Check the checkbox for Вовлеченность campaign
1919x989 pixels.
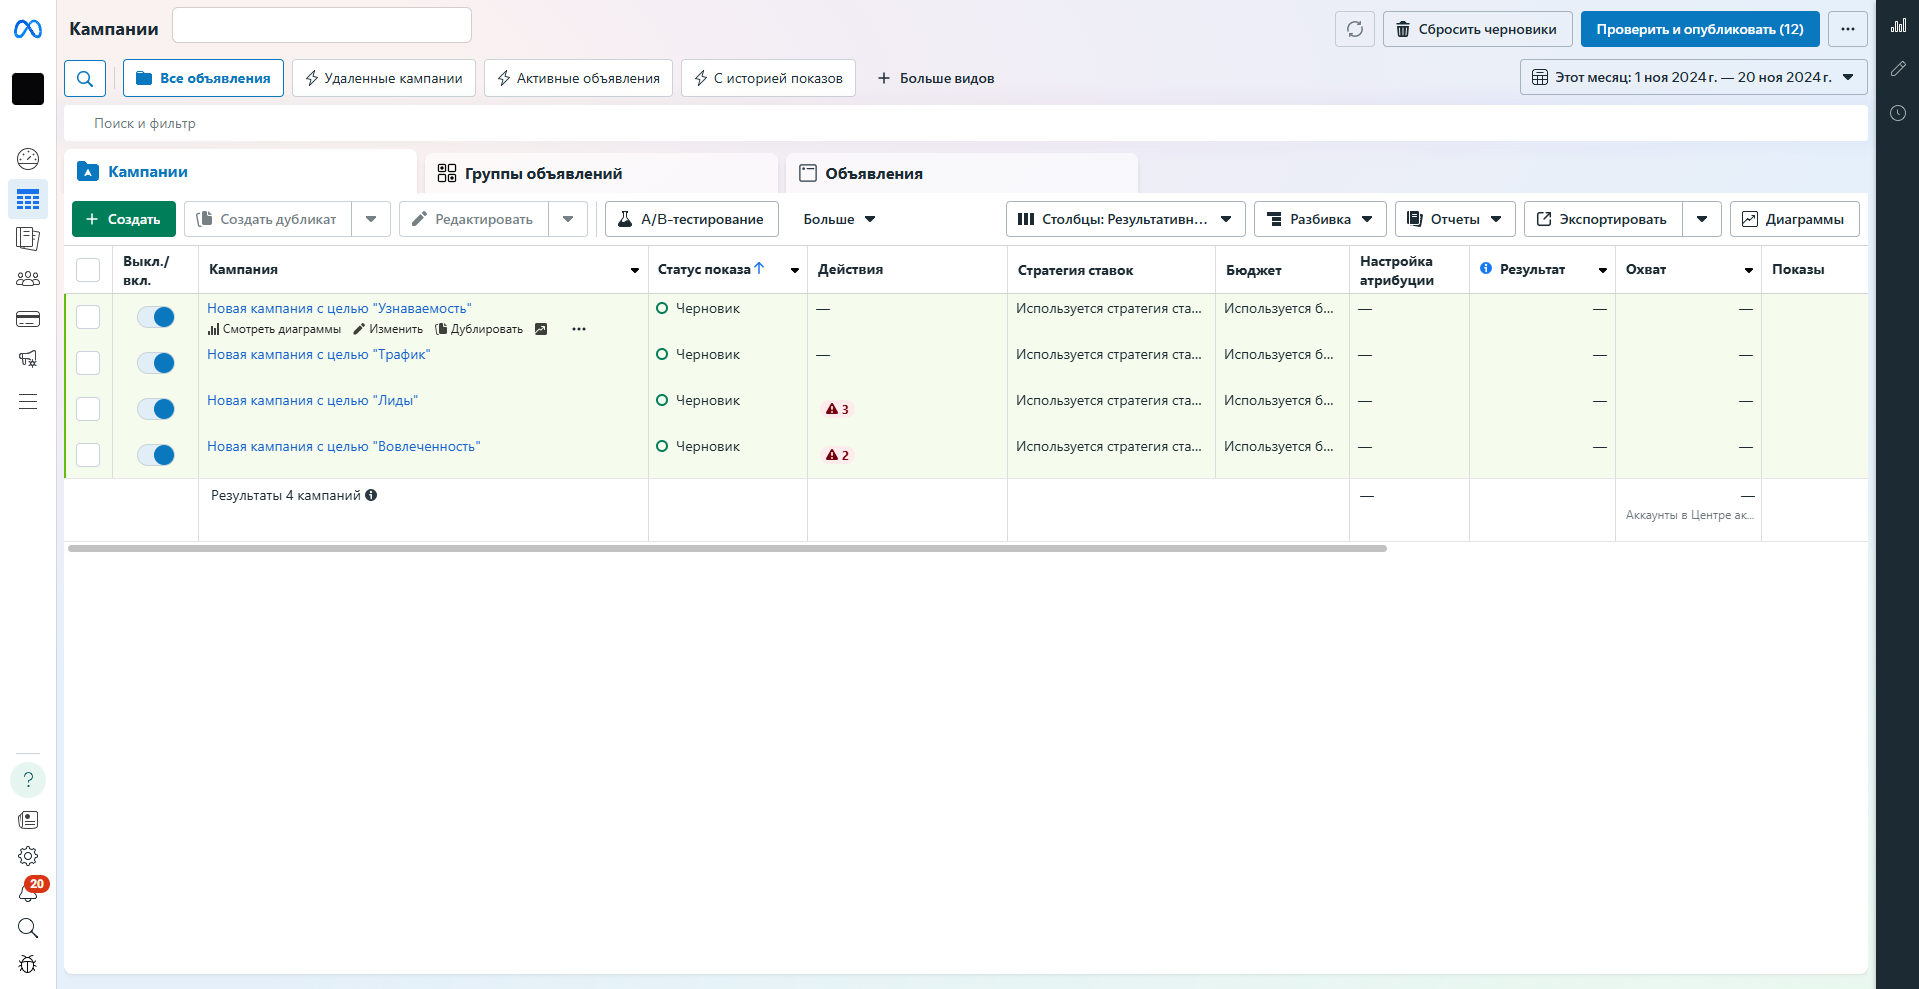(88, 455)
